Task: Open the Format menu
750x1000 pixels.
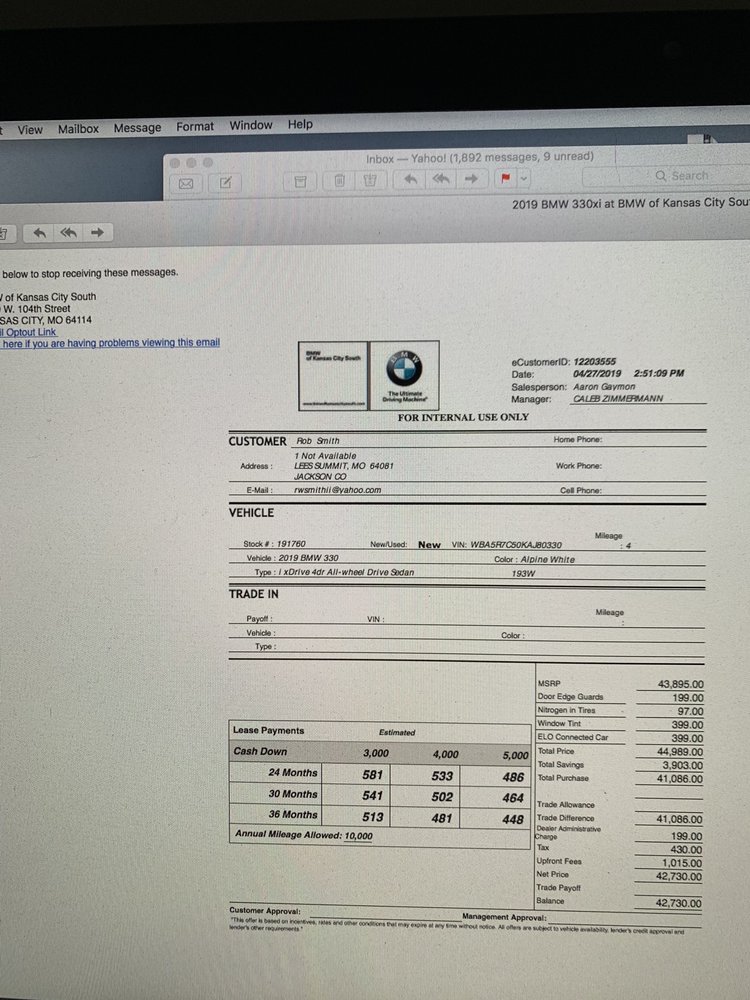Action: [195, 127]
